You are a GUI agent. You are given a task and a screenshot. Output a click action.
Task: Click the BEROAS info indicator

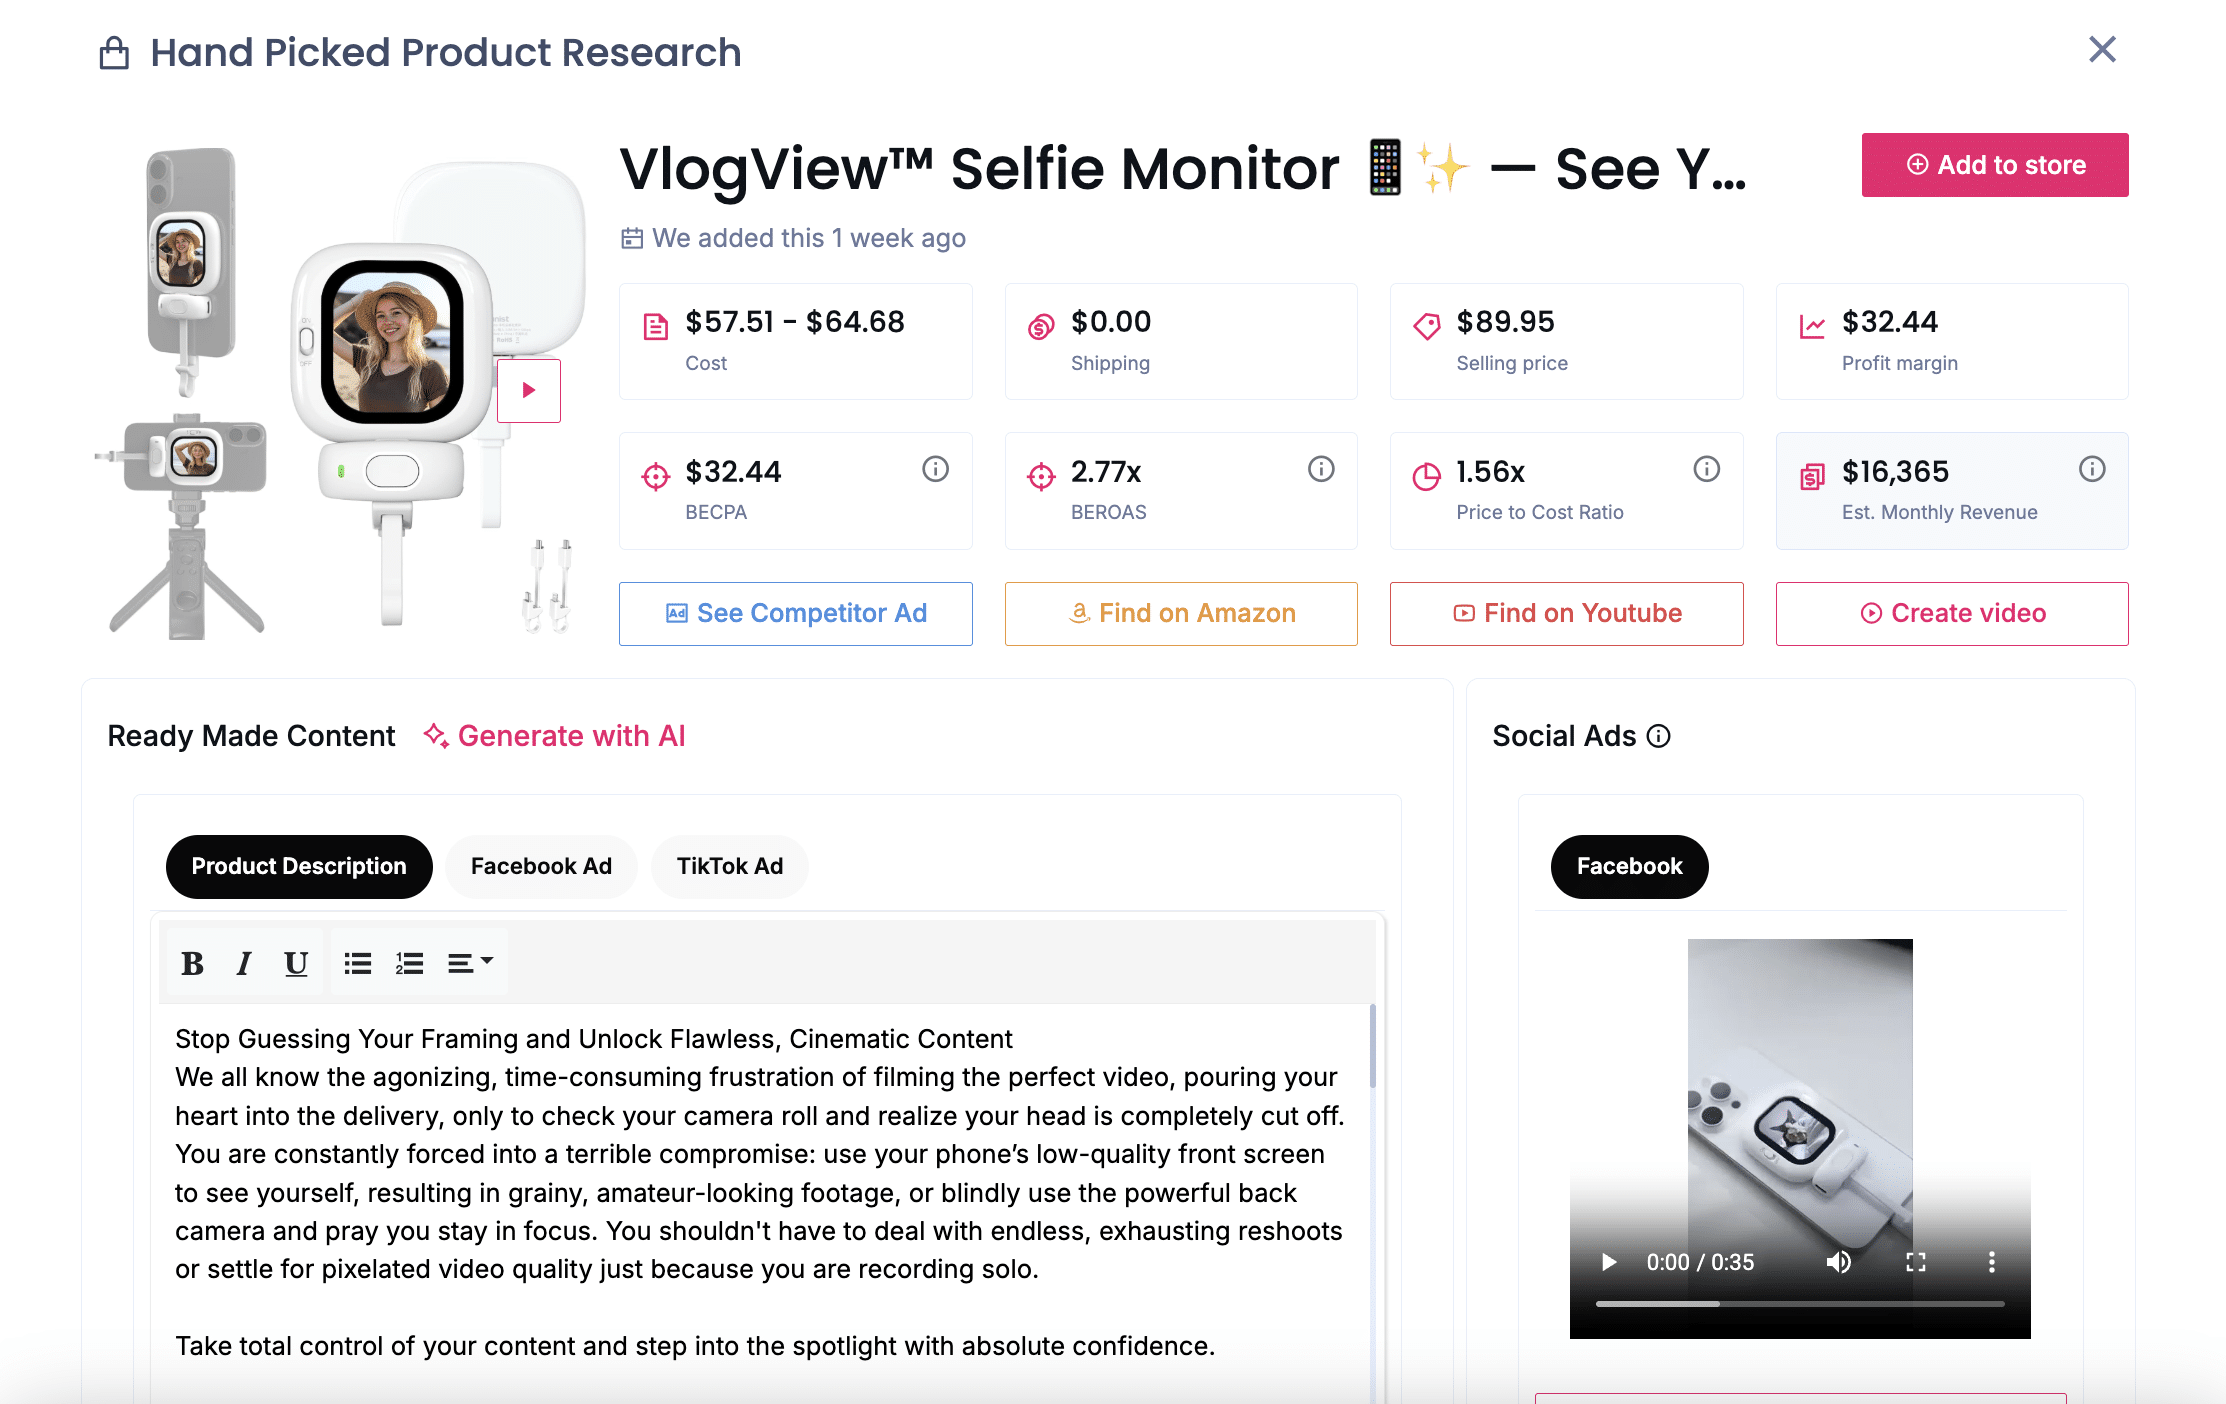coord(1321,468)
